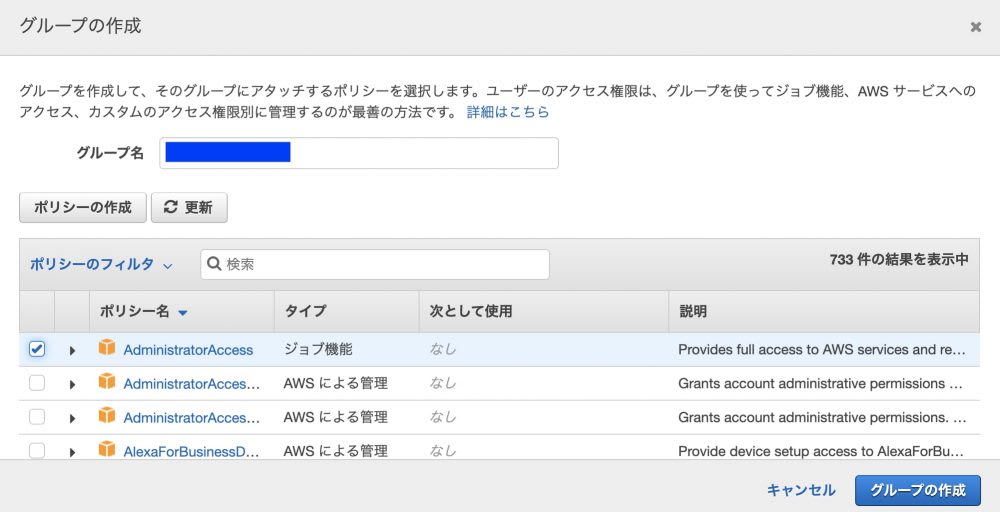Click the description 'Provide device setup access to AlexaForBu…'
This screenshot has width=1000, height=512.
[821, 451]
